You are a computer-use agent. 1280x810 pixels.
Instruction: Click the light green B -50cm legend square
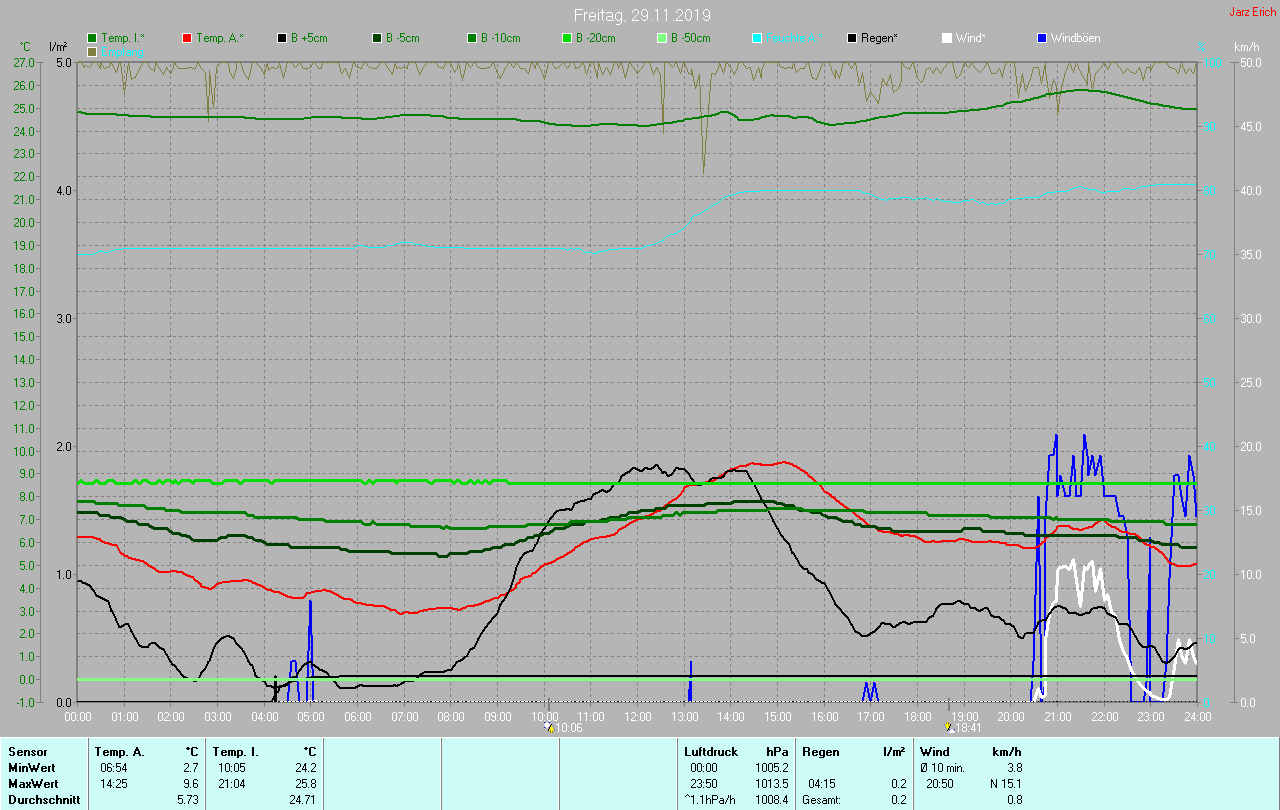pos(662,38)
